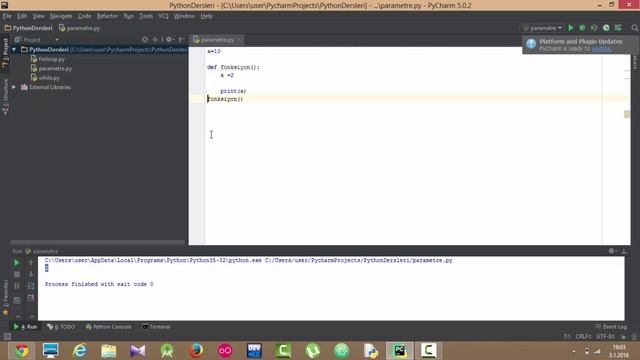Toggle the Structure side tab

click(x=5, y=97)
